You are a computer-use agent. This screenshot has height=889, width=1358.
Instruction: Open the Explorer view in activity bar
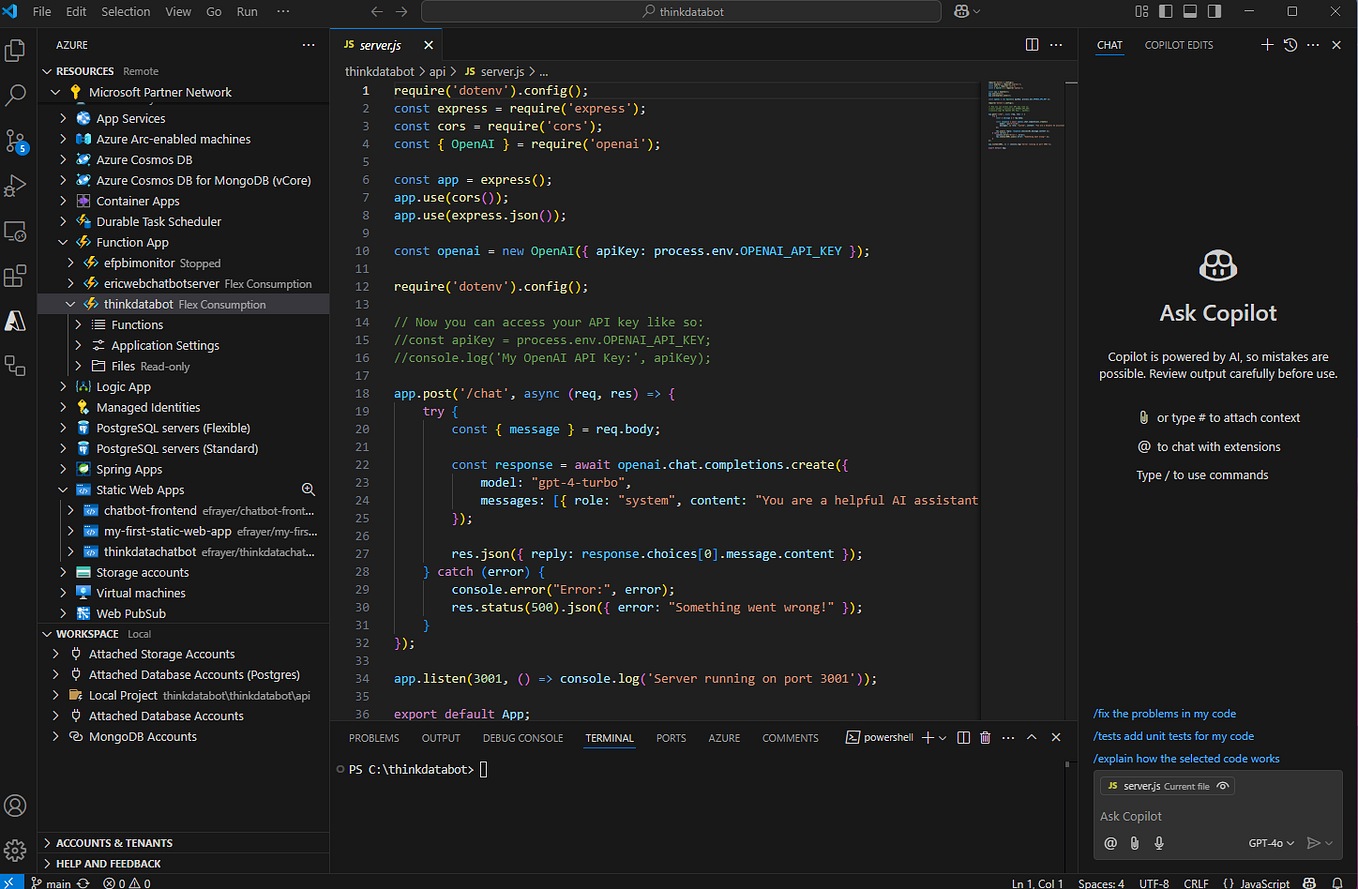16,50
